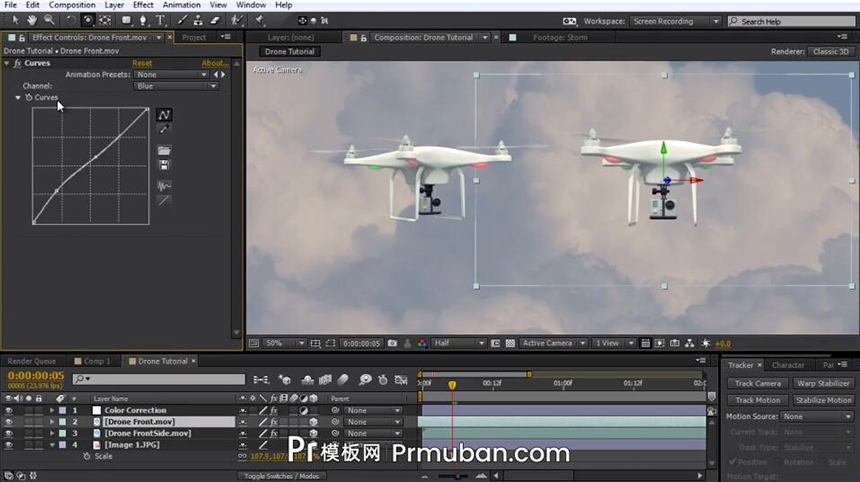The image size is (860, 482).
Task: Switch to the Render Queue tab
Action: pyautogui.click(x=32, y=361)
